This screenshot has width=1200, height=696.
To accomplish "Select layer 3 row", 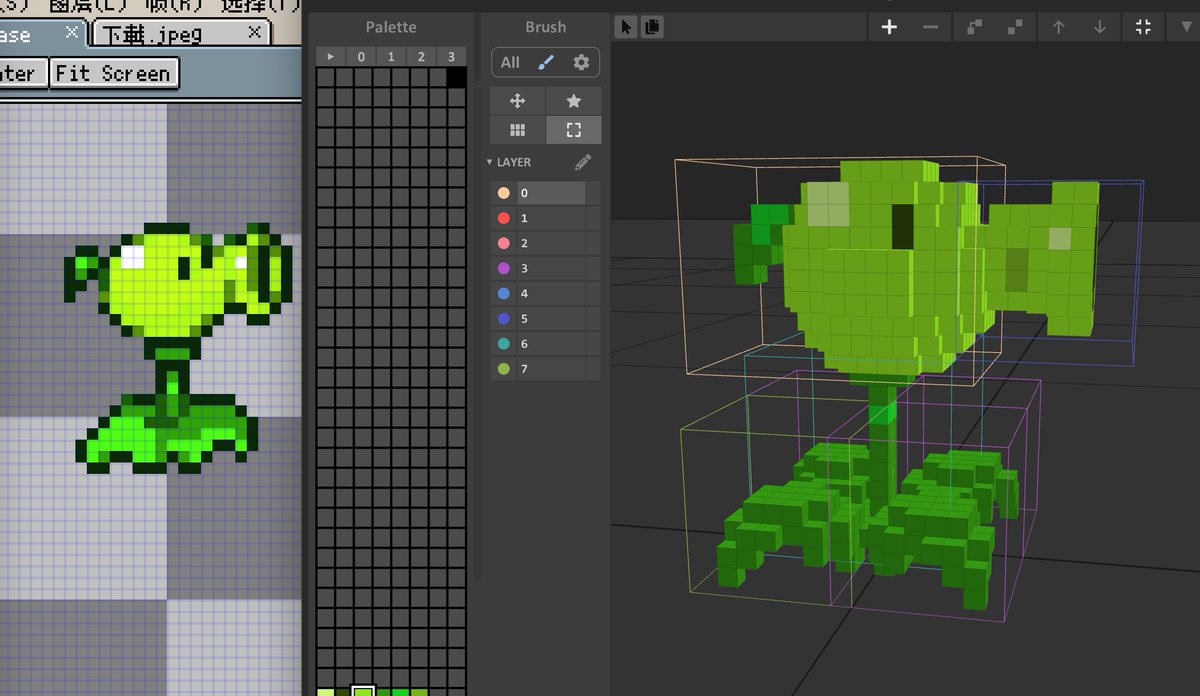I will [545, 268].
